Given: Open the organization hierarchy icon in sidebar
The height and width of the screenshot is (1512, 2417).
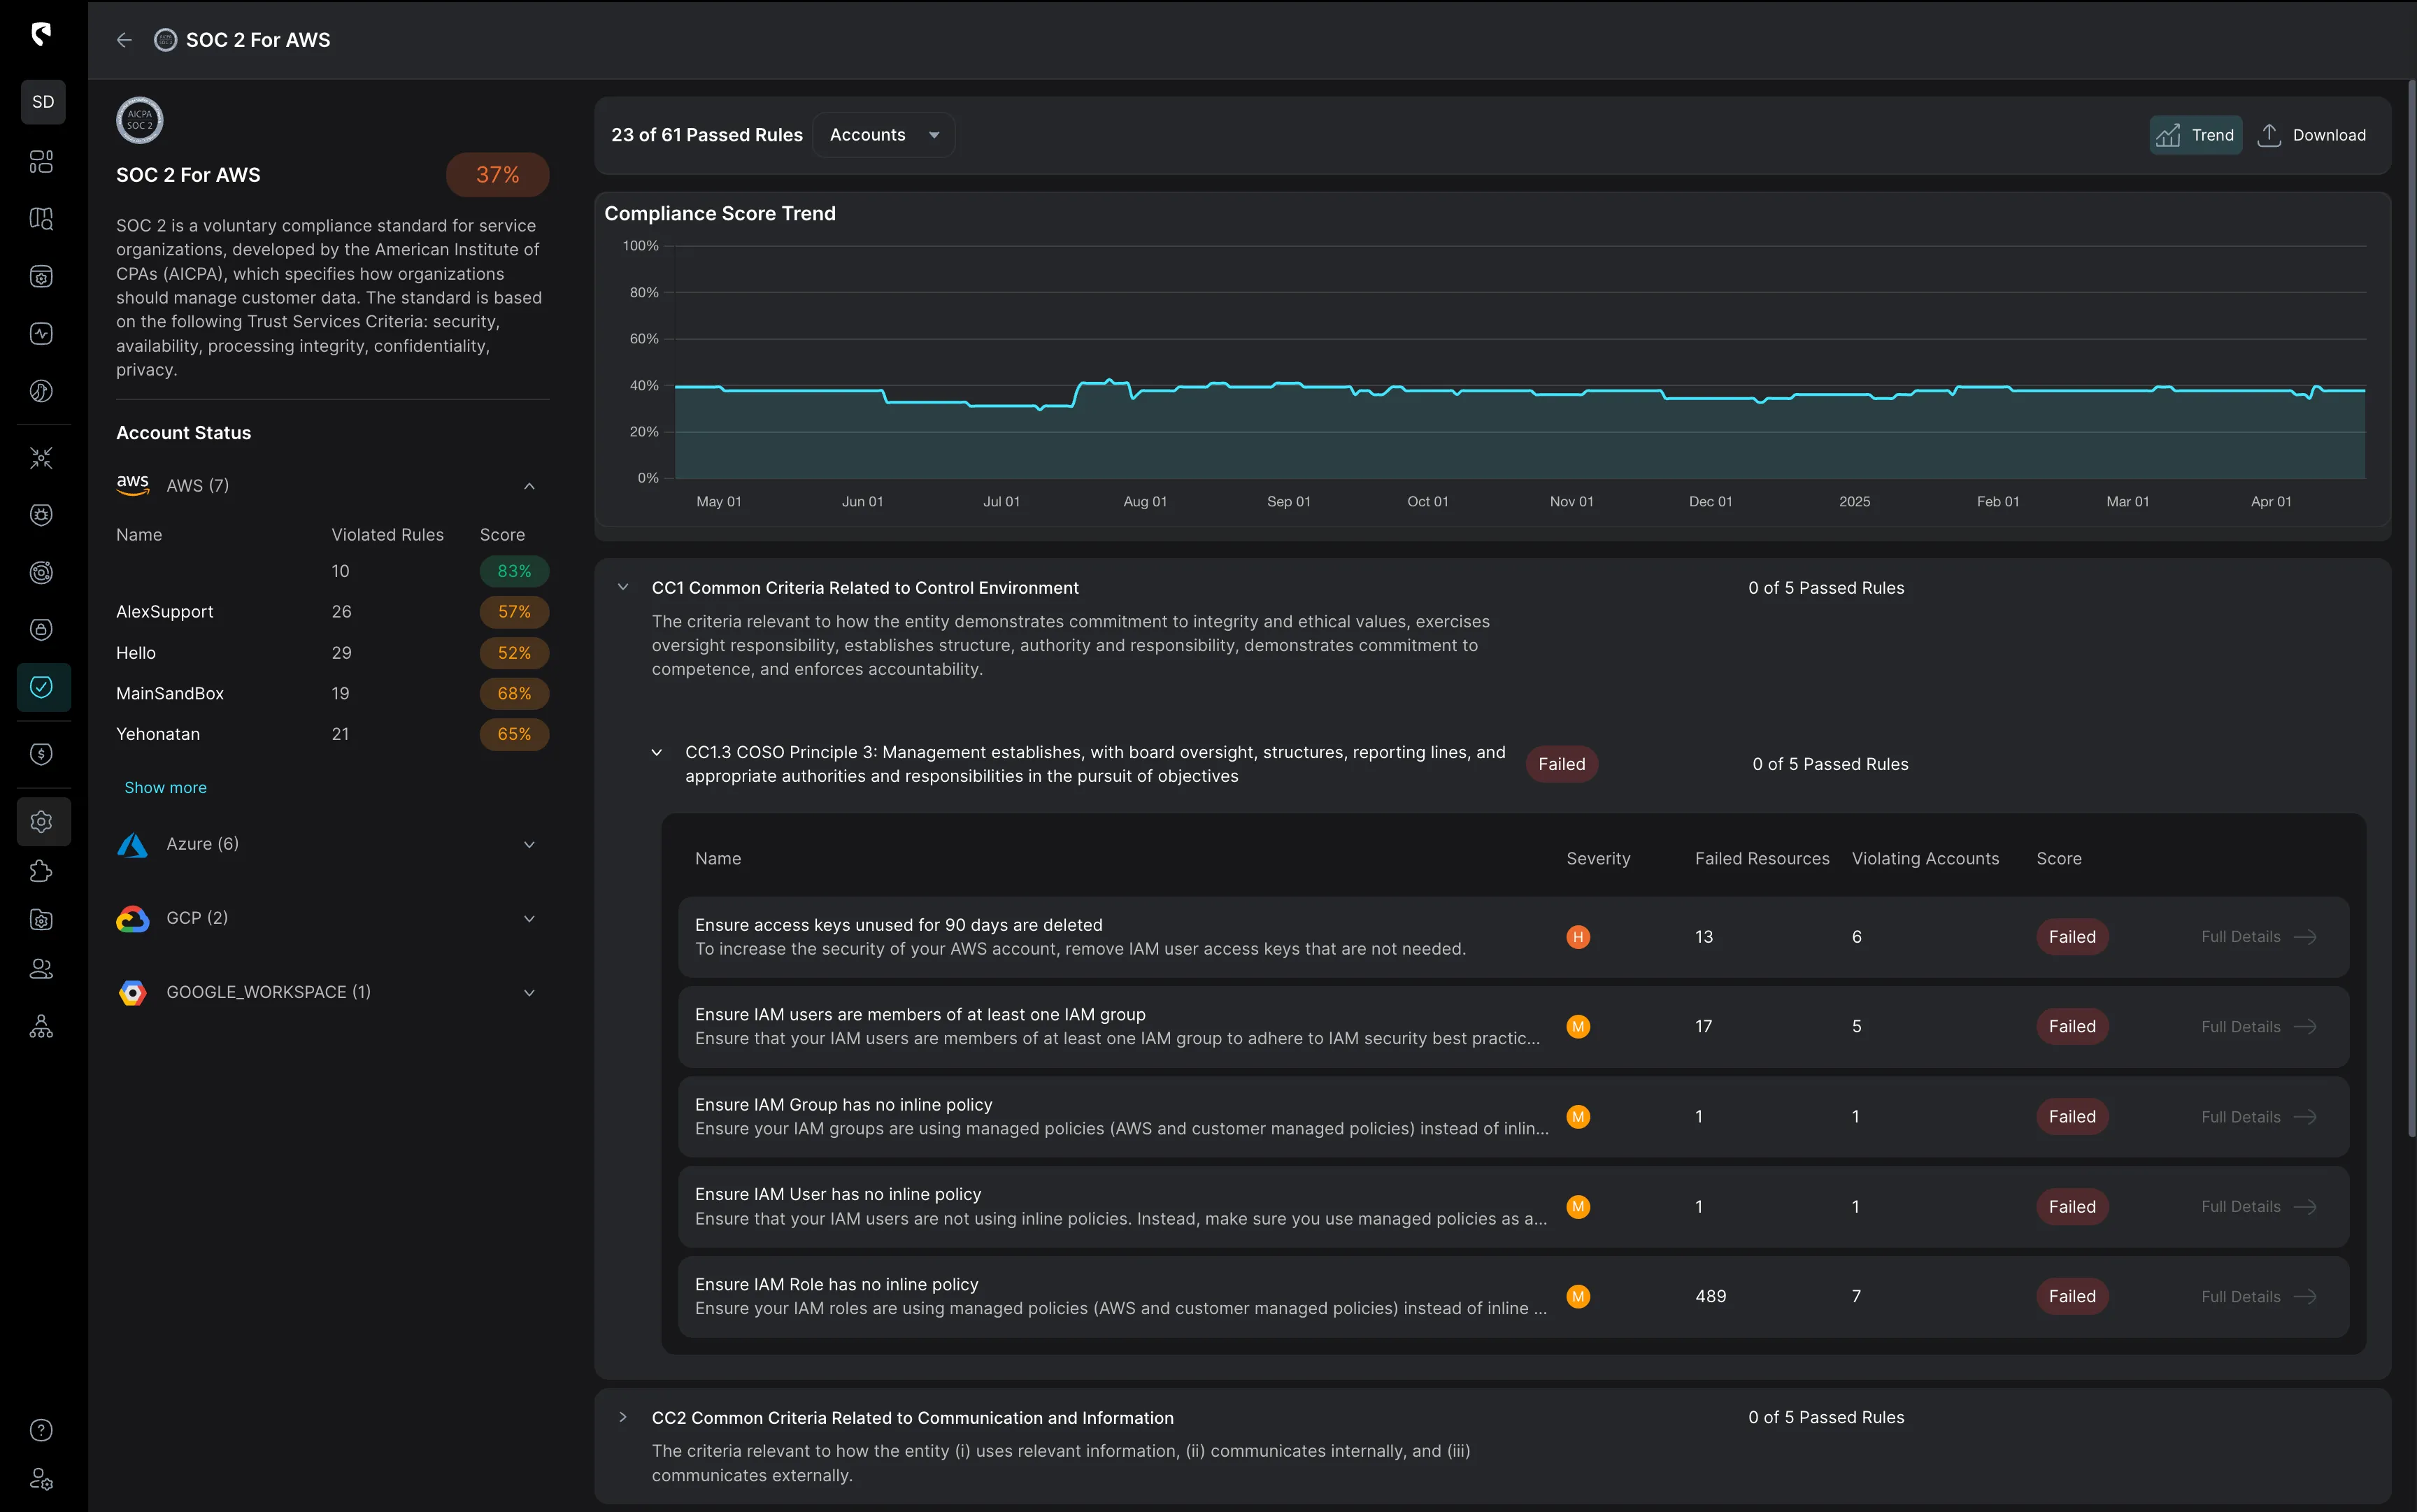Looking at the screenshot, I should tap(41, 1027).
